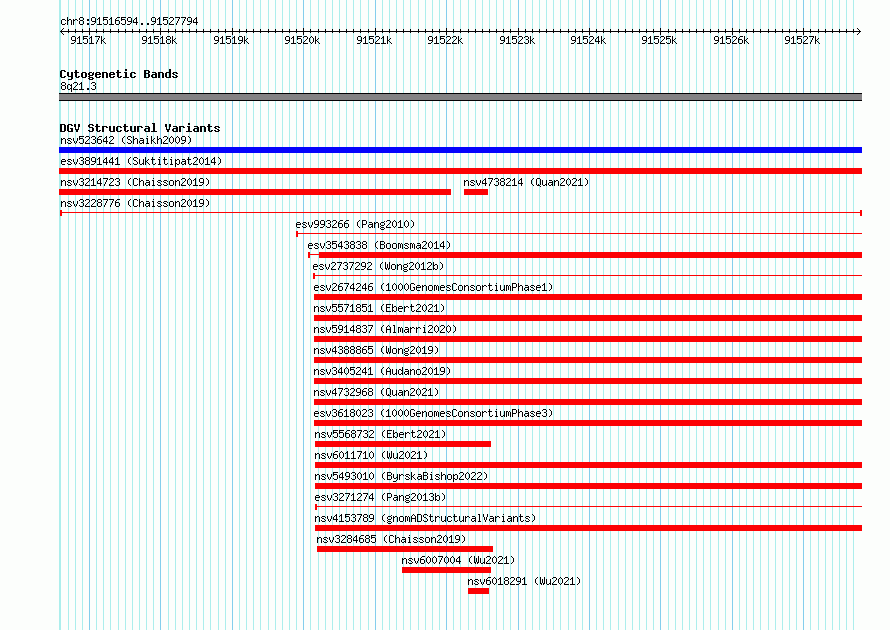Select the nsv523642 (Shaikh2009) label
The width and height of the screenshot is (890, 630).
coord(126,140)
